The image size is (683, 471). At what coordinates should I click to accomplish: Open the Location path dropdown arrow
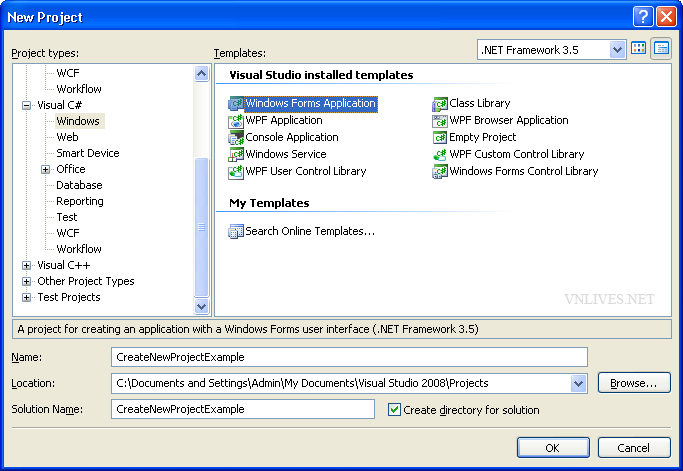click(578, 383)
